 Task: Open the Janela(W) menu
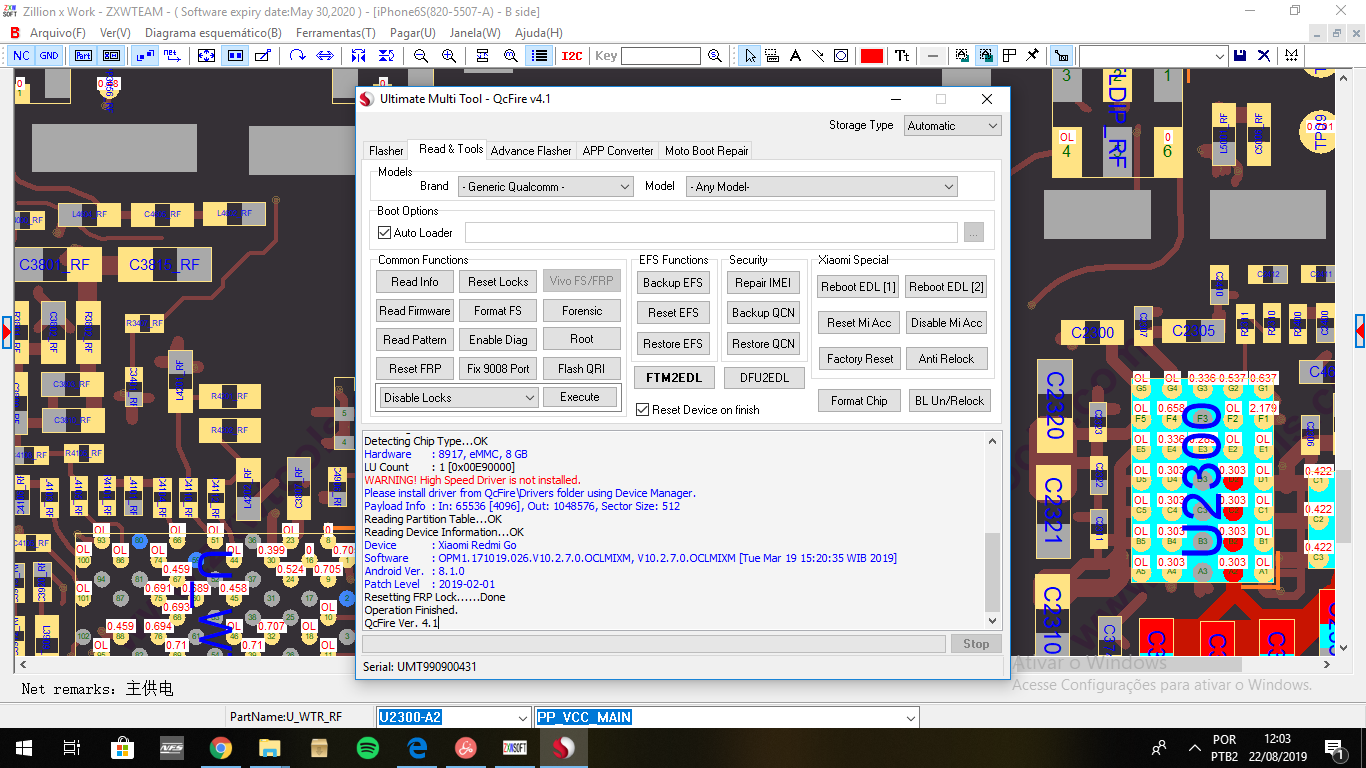[x=475, y=33]
